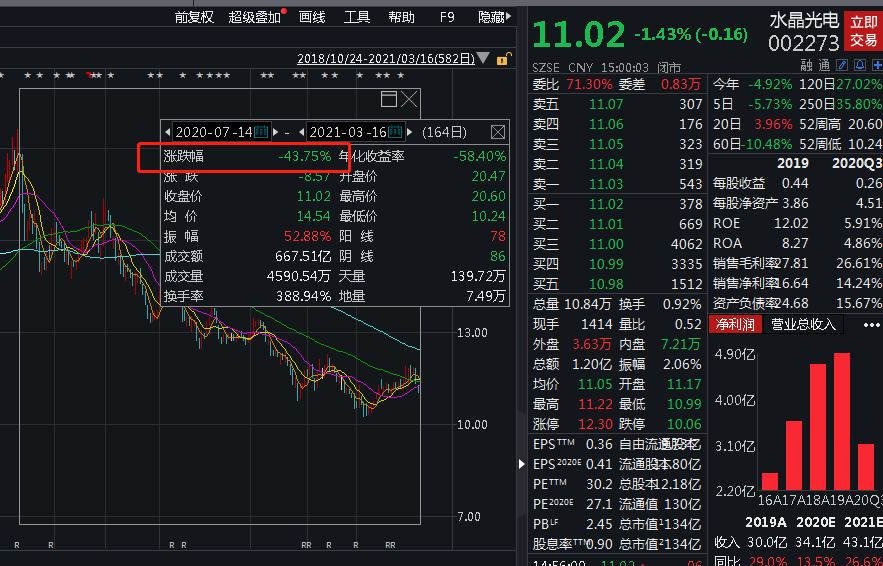The height and width of the screenshot is (566, 883).
Task: Close the interval statistics popup
Action: (x=497, y=132)
